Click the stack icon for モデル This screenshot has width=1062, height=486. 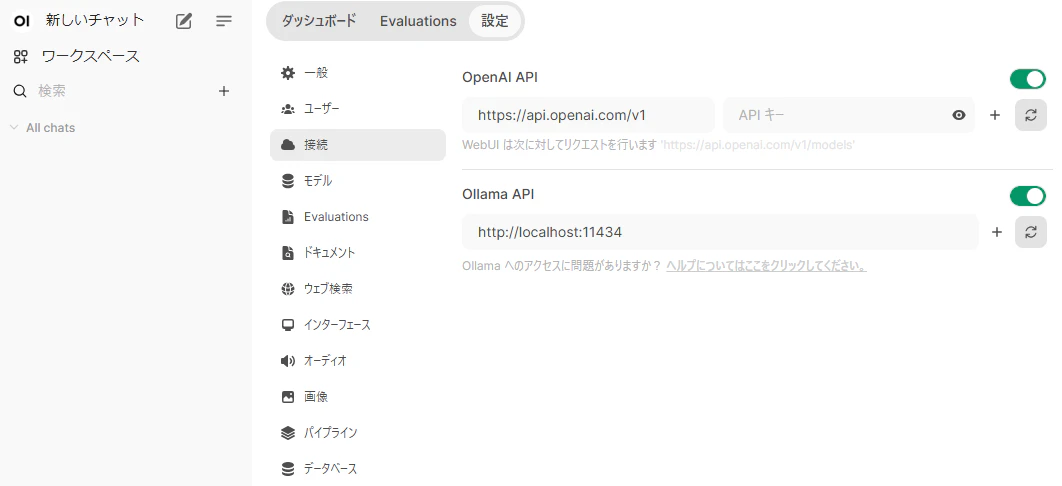click(x=288, y=181)
